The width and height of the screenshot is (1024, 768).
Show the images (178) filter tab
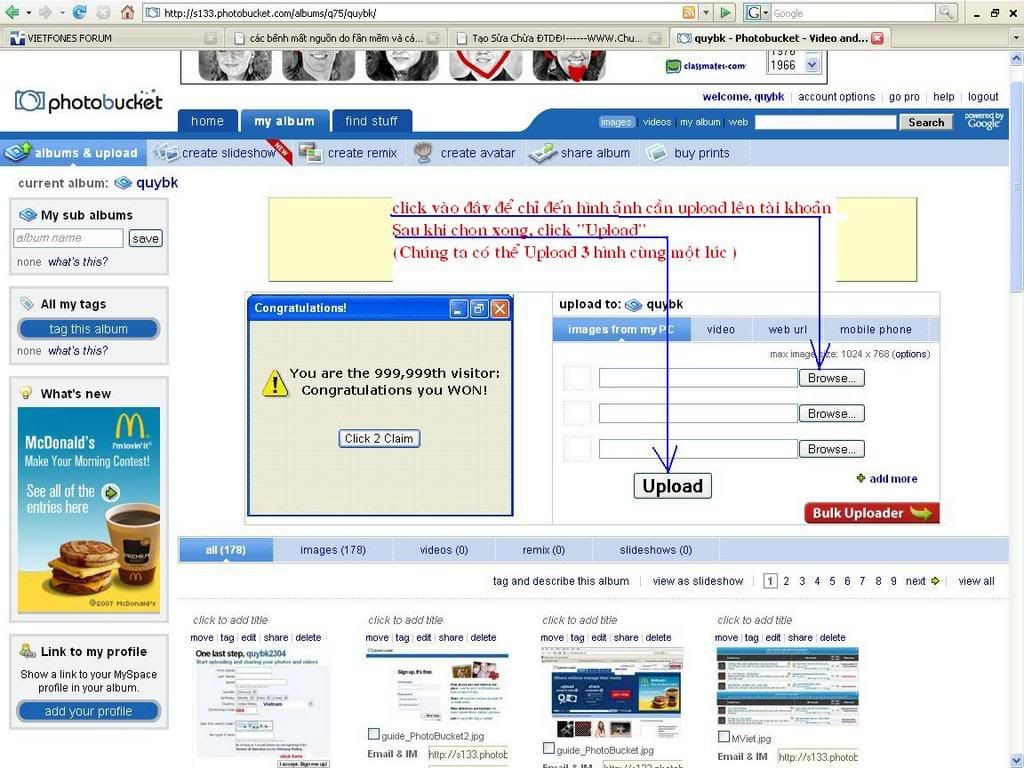pyautogui.click(x=333, y=550)
